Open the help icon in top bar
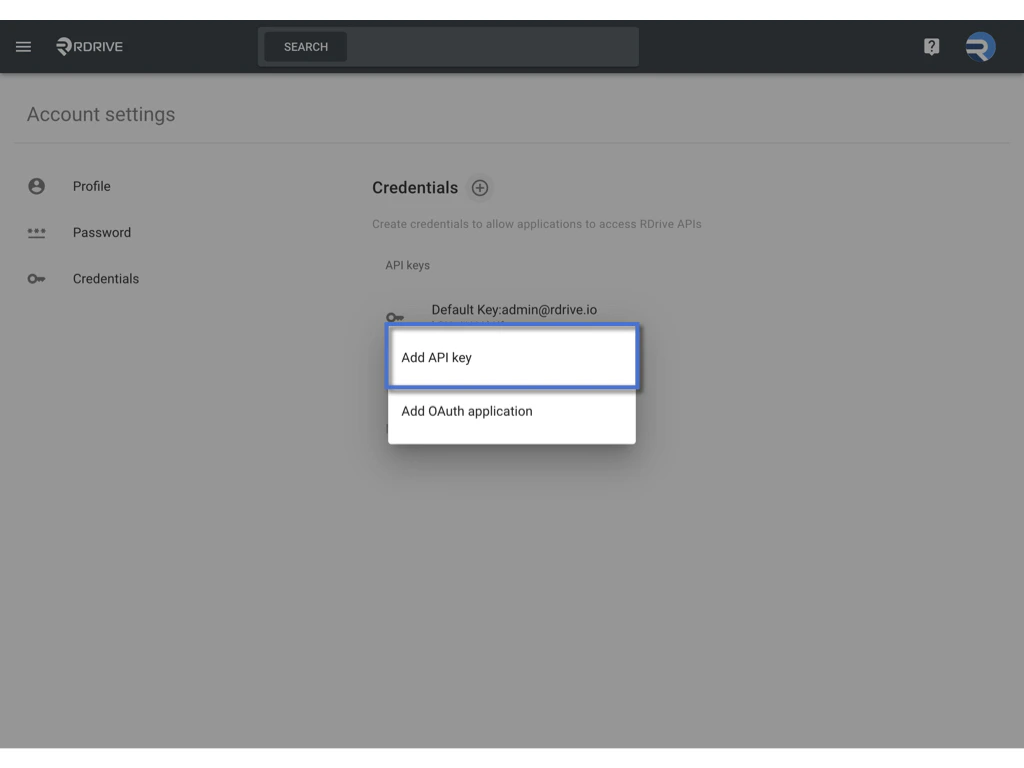 [x=931, y=46]
